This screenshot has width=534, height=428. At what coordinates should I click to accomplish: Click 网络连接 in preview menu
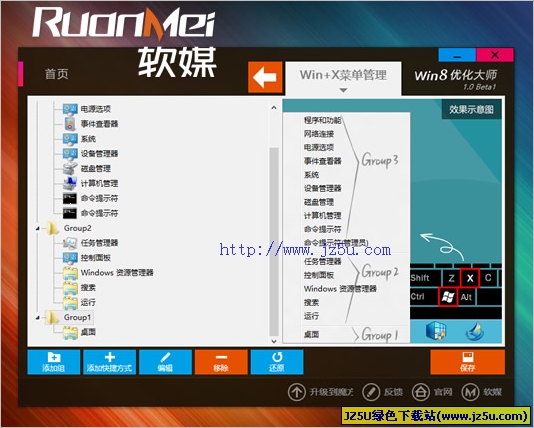click(x=319, y=134)
